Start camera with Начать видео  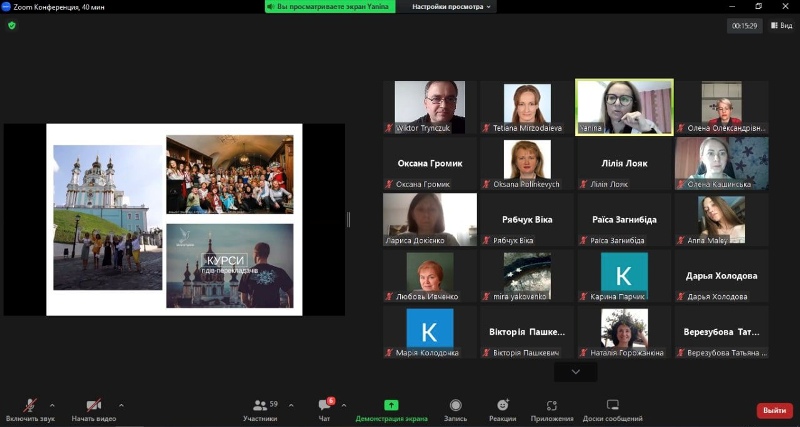coord(93,410)
